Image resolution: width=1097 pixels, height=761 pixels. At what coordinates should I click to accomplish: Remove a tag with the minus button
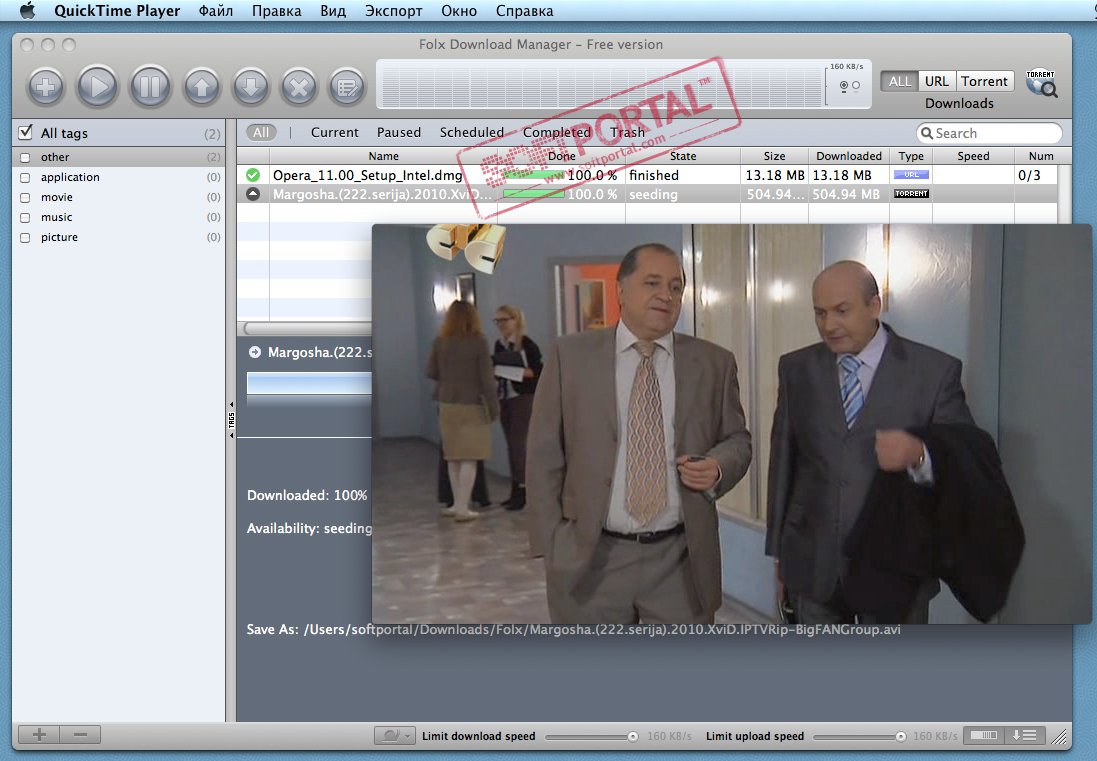point(80,734)
